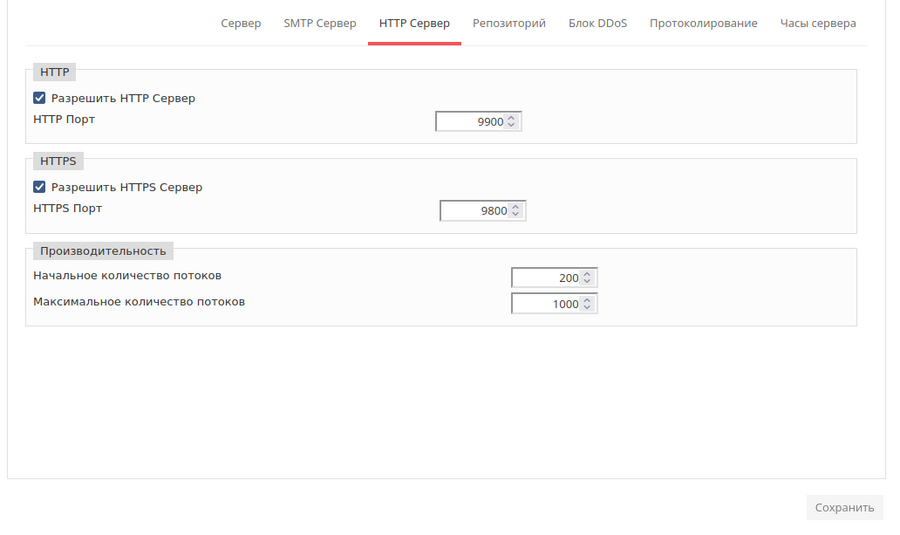Open the Блок DDoS tab
This screenshot has width=900, height=535.
point(597,23)
